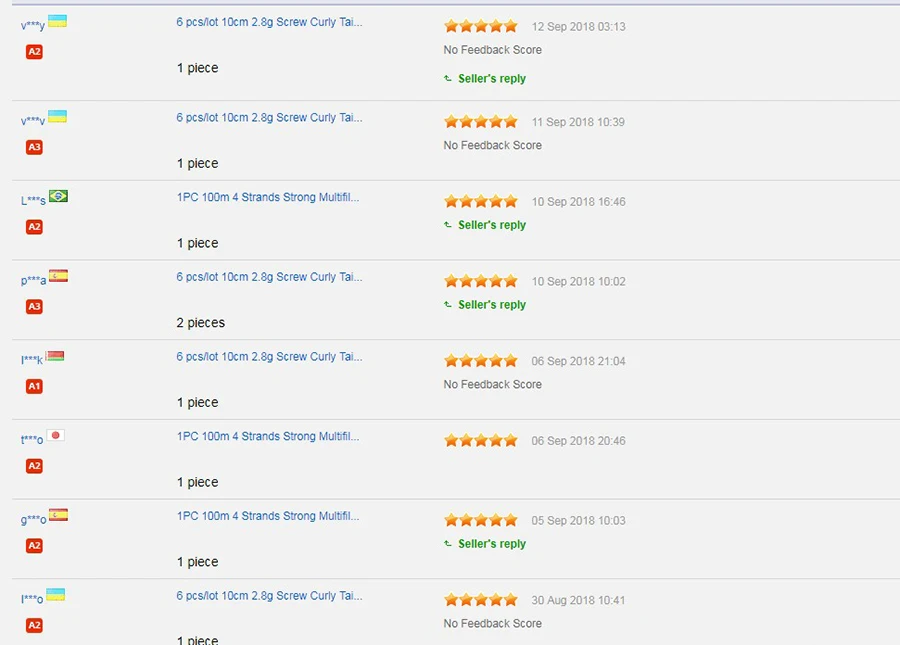Open the 4 Strands Multifilament link by L***s
This screenshot has width=900, height=645.
pos(268,197)
